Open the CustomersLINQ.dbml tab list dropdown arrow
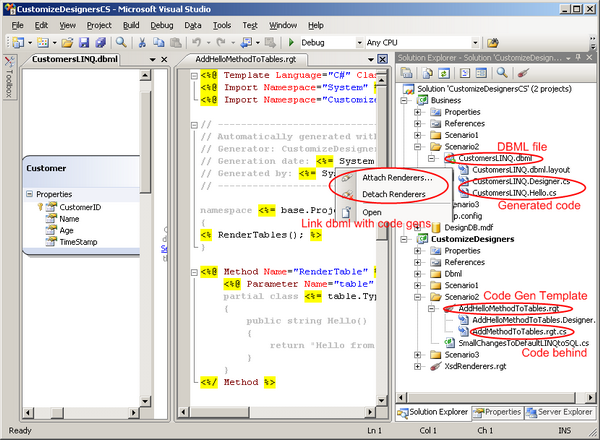600x440 pixels. tap(152, 59)
